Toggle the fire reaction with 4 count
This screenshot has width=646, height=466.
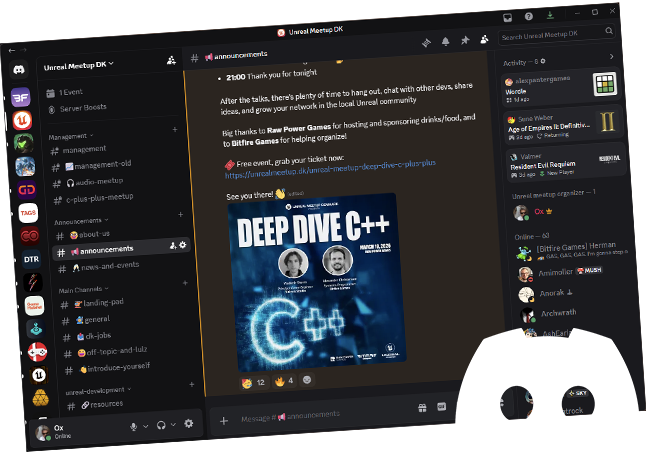point(284,381)
